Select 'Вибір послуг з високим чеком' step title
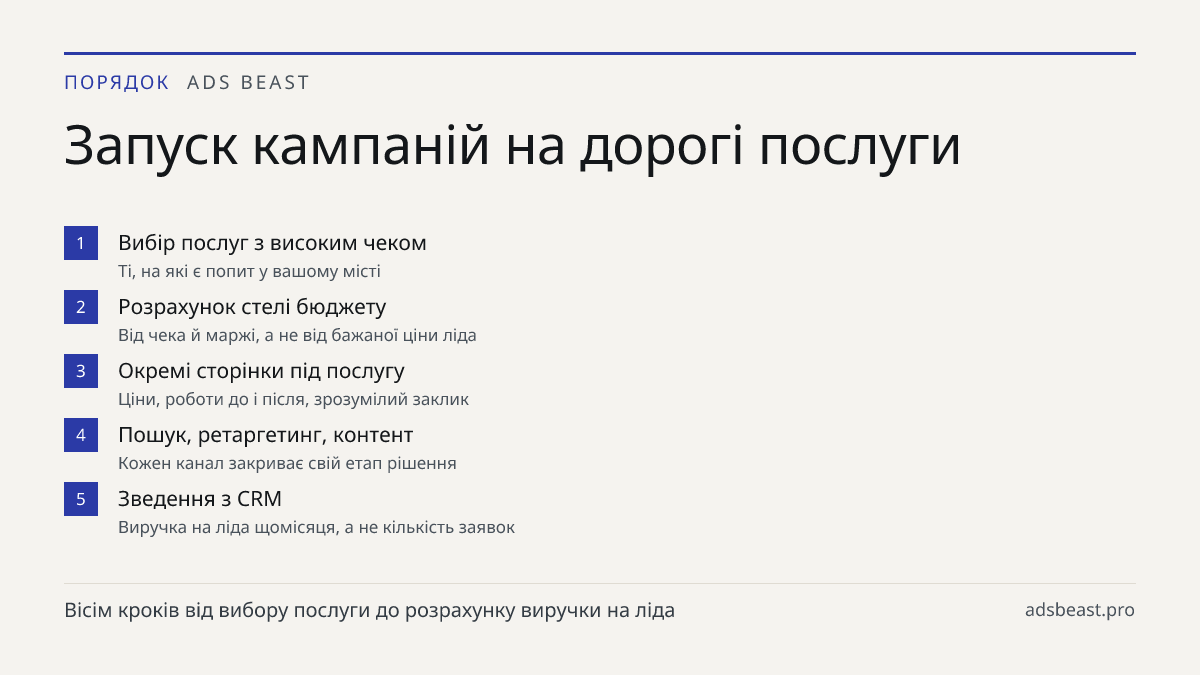Image resolution: width=1200 pixels, height=675 pixels. (272, 243)
